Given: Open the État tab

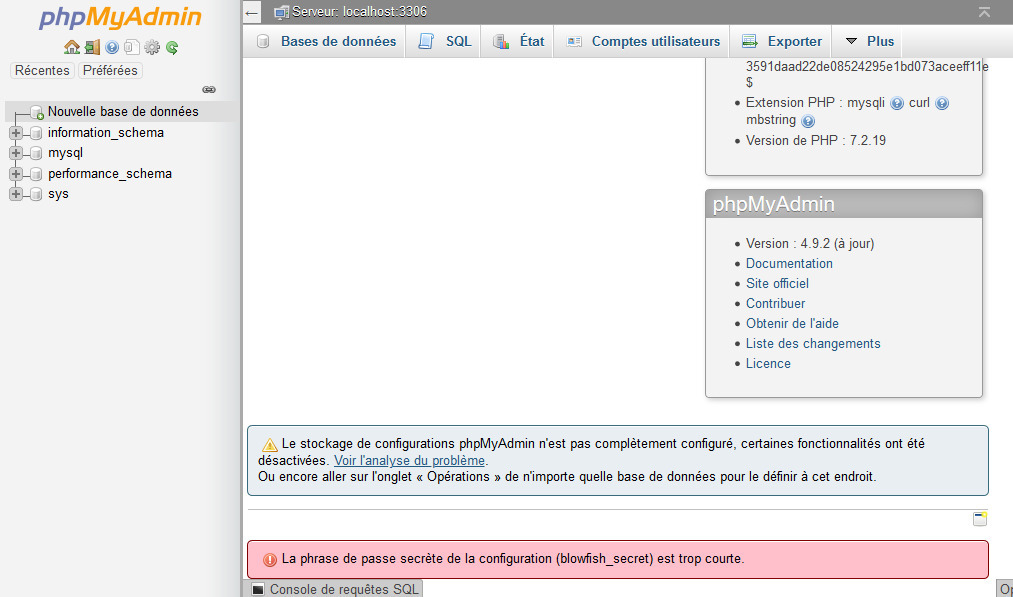Looking at the screenshot, I should point(518,41).
